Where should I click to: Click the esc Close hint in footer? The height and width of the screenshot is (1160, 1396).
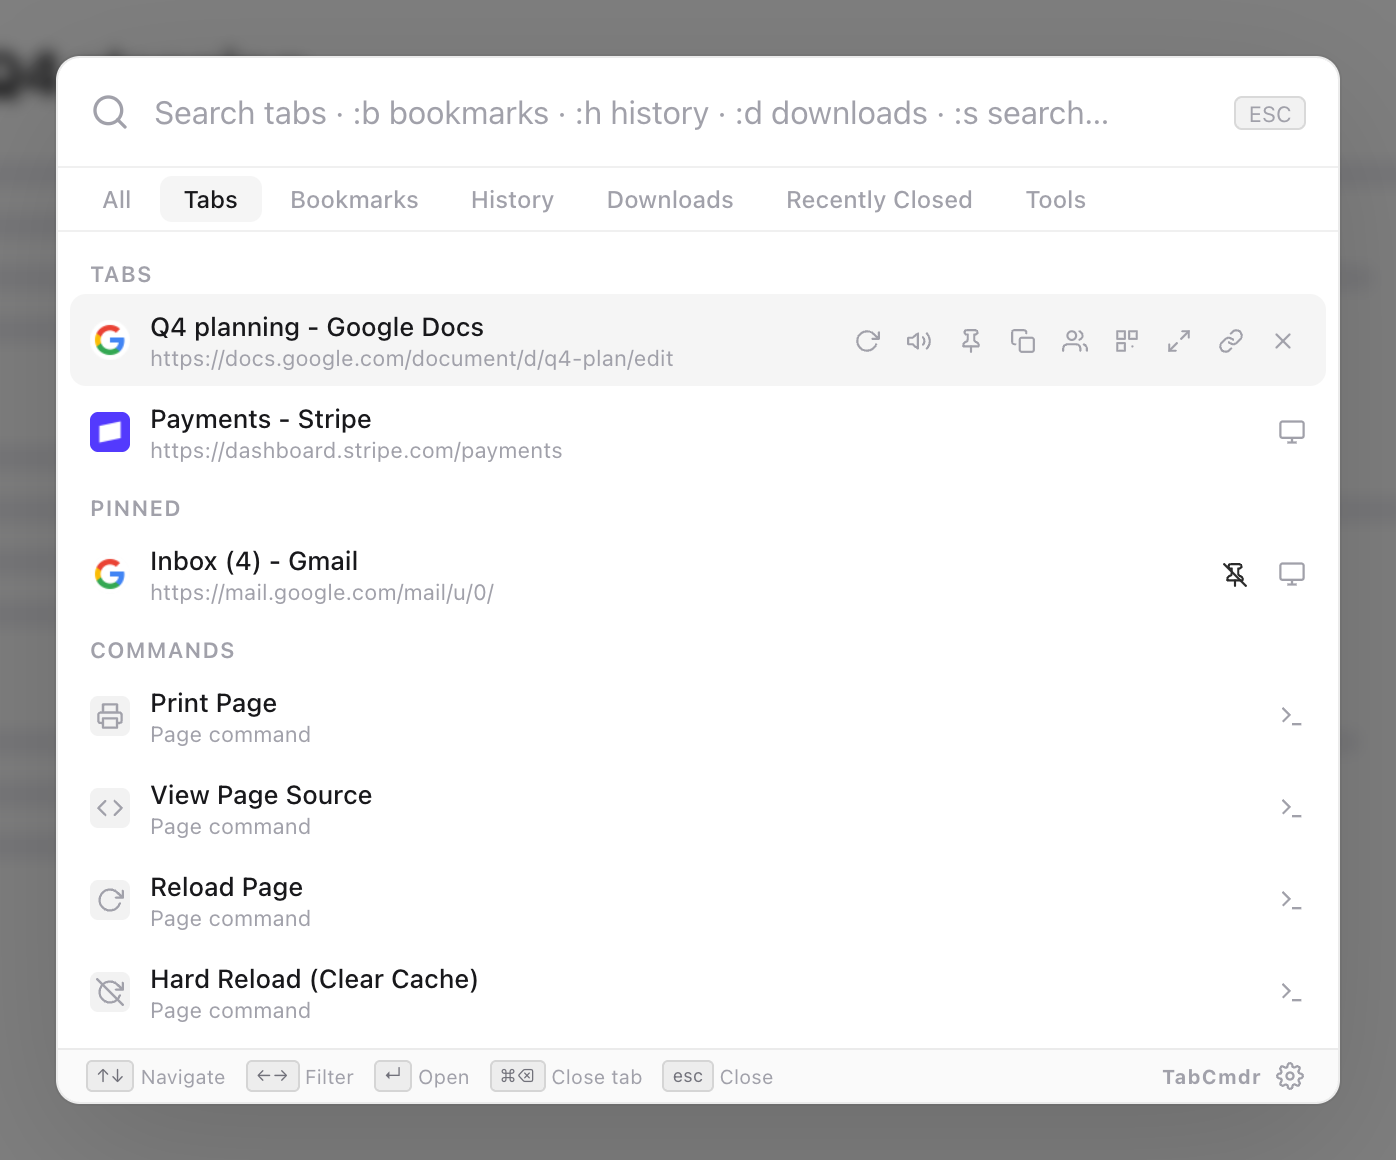click(718, 1076)
